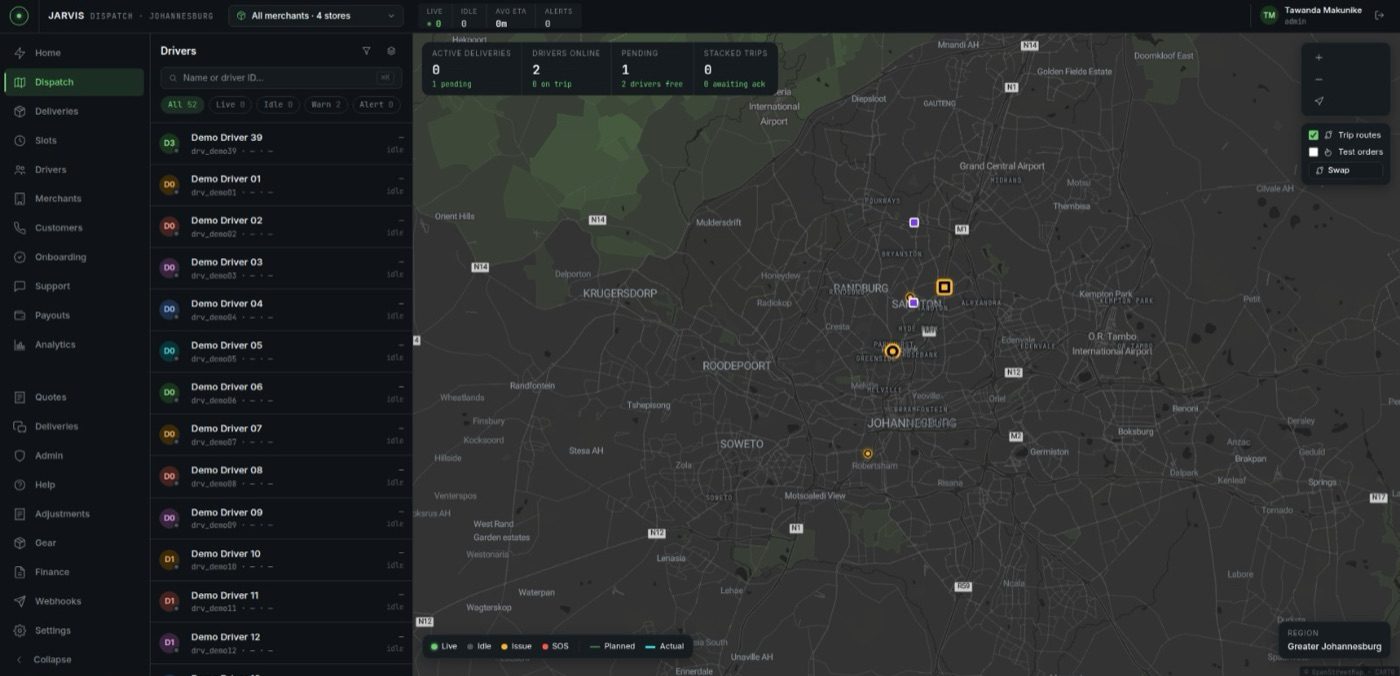Open the Help menu item
The image size is (1400, 676).
pos(74,484)
